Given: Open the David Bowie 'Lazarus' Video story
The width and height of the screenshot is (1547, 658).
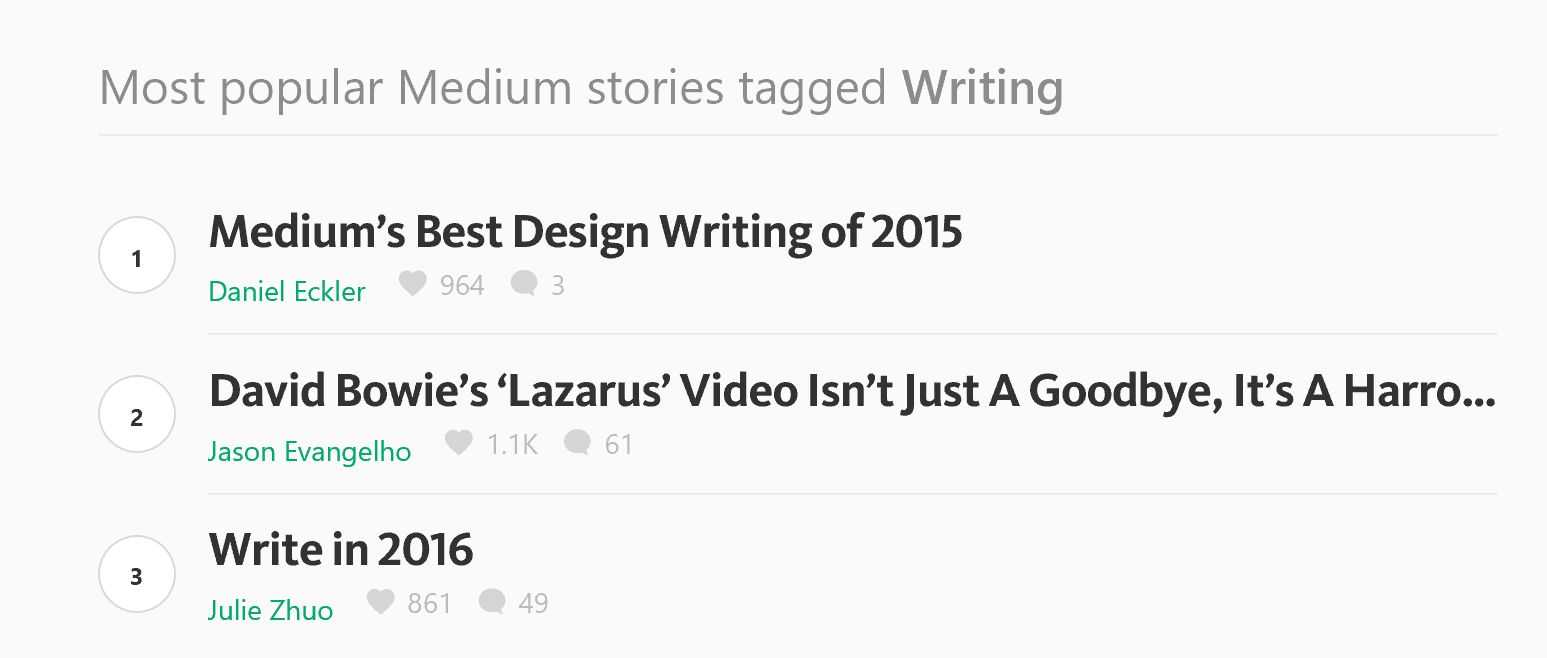Looking at the screenshot, I should tap(851, 391).
